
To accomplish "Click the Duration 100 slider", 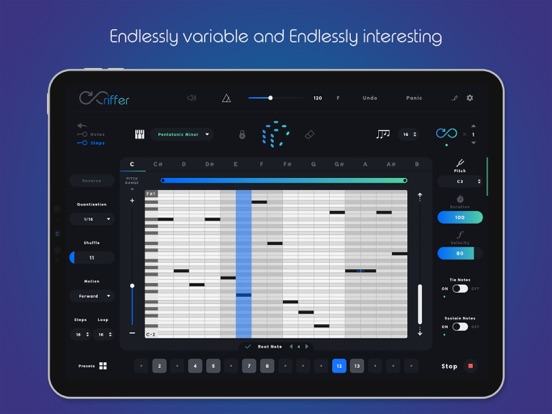I will pos(460,218).
